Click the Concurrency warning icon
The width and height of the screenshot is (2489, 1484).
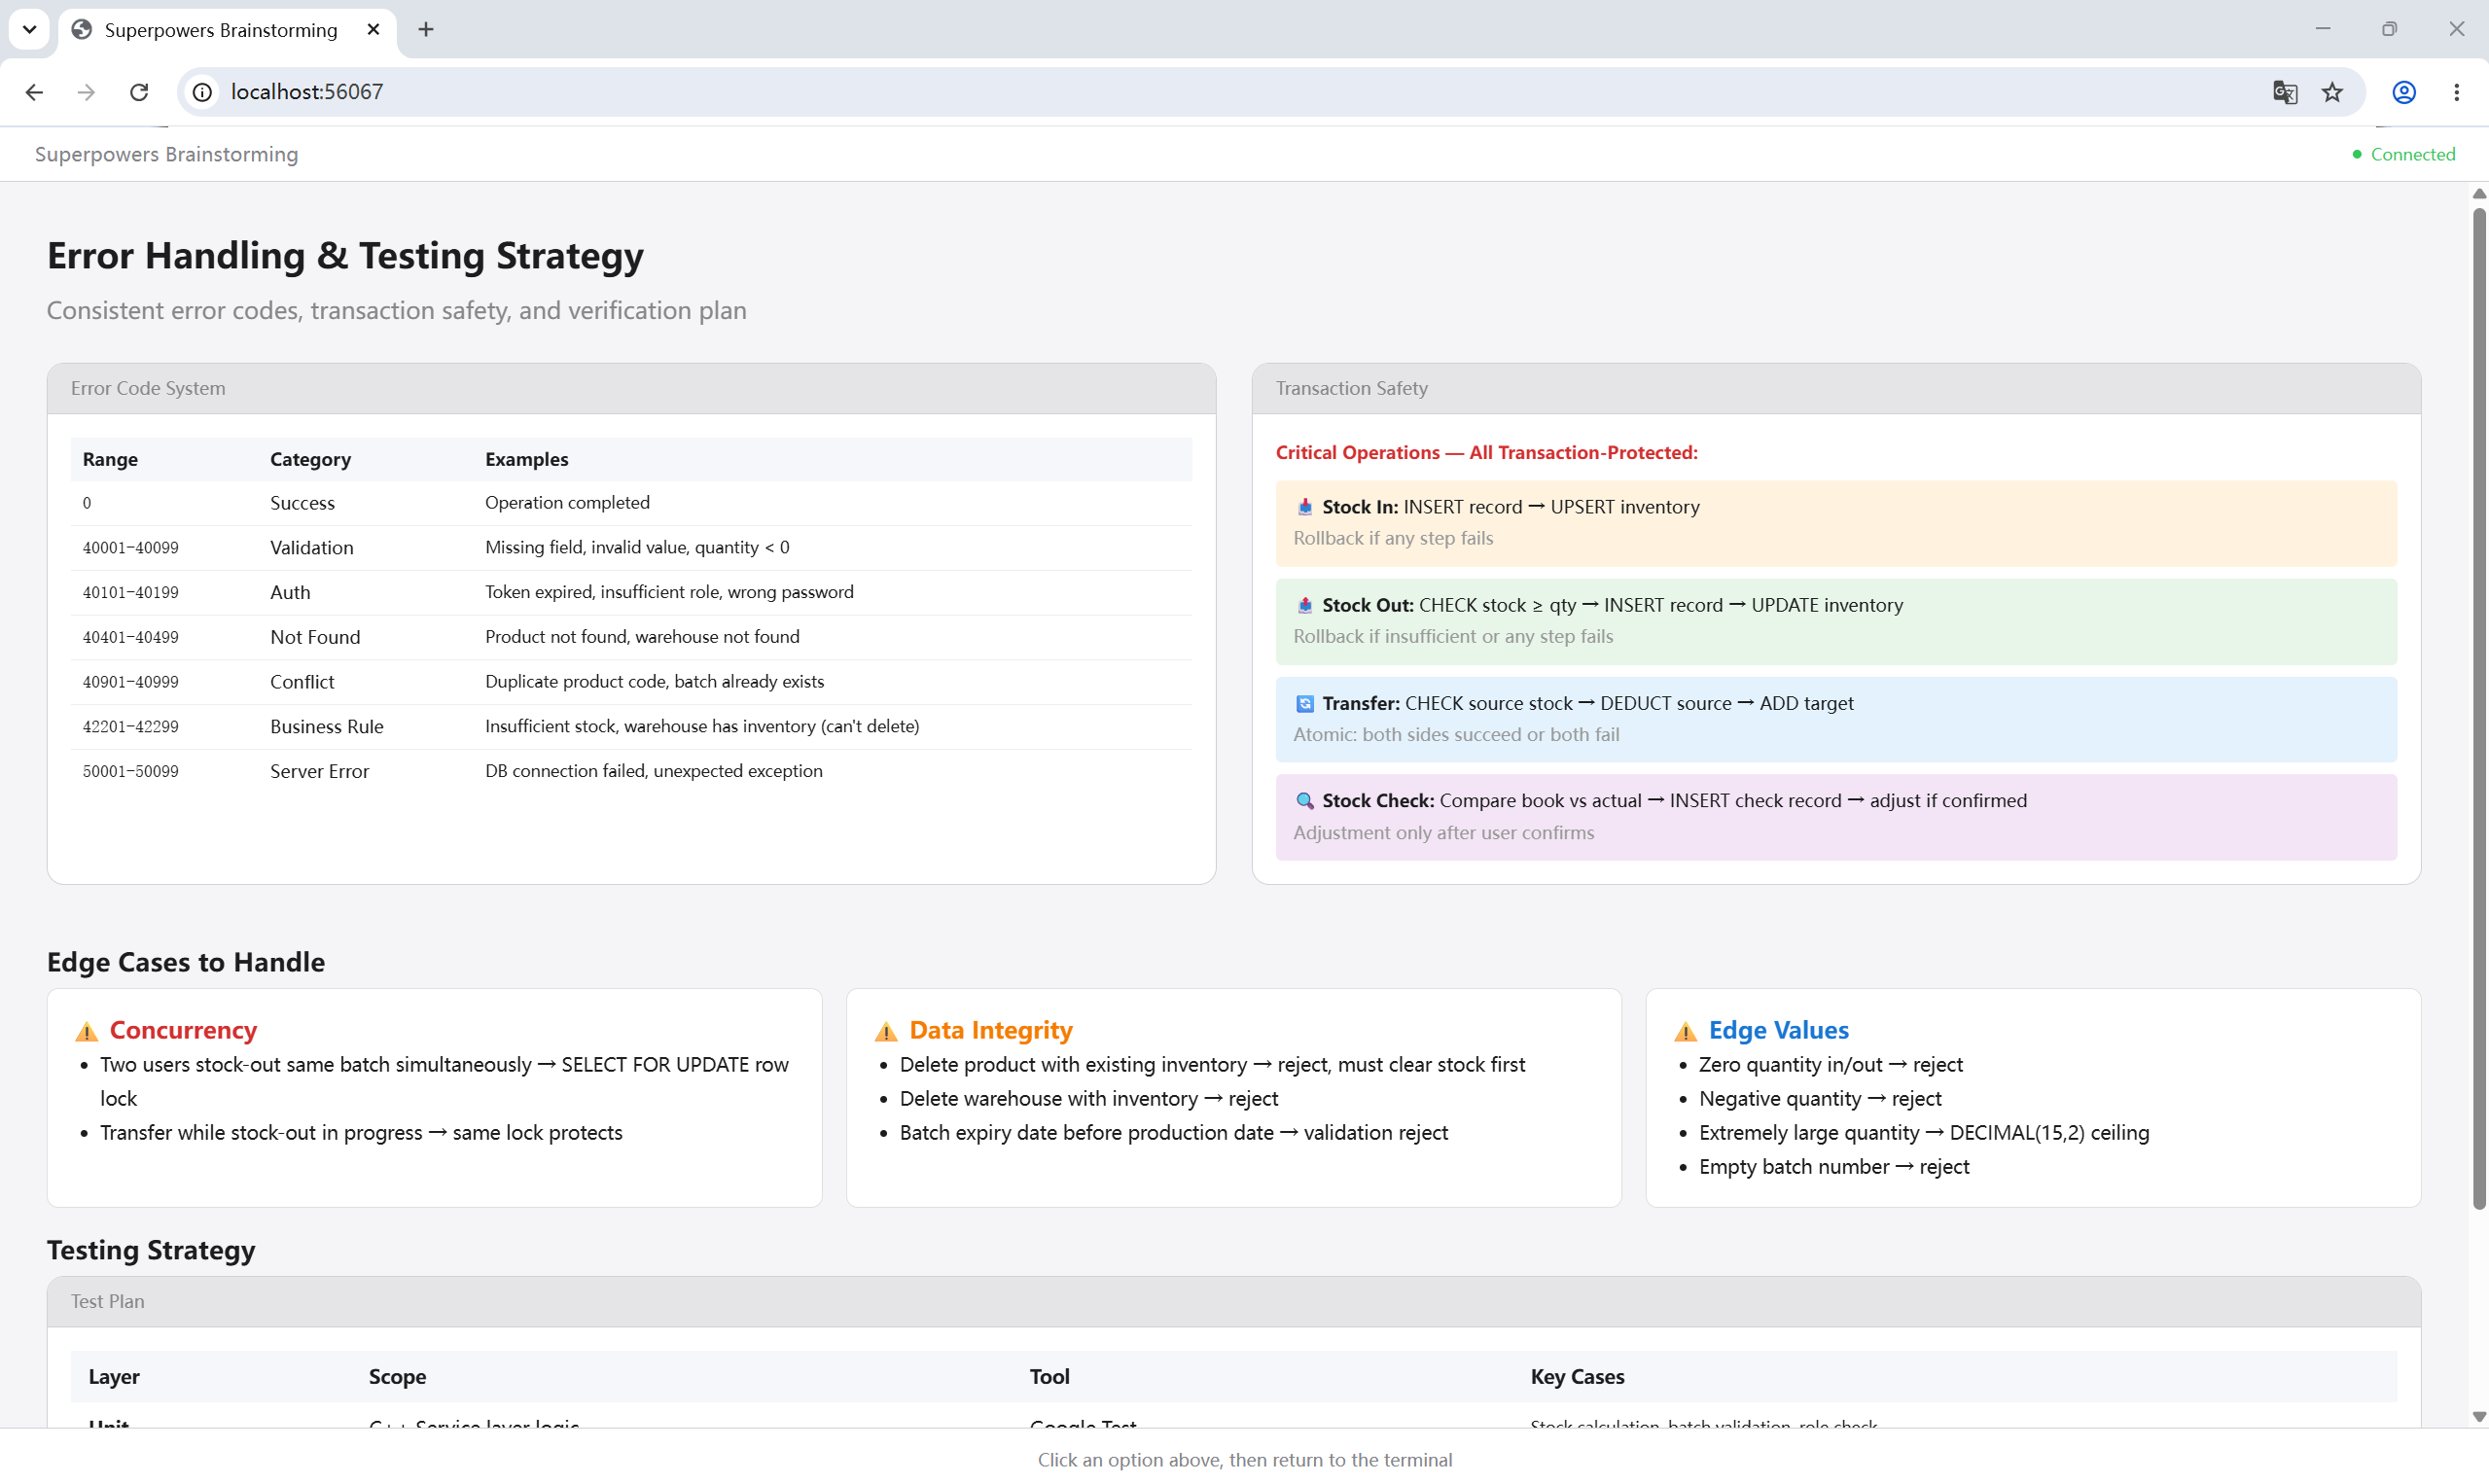pyautogui.click(x=87, y=1031)
